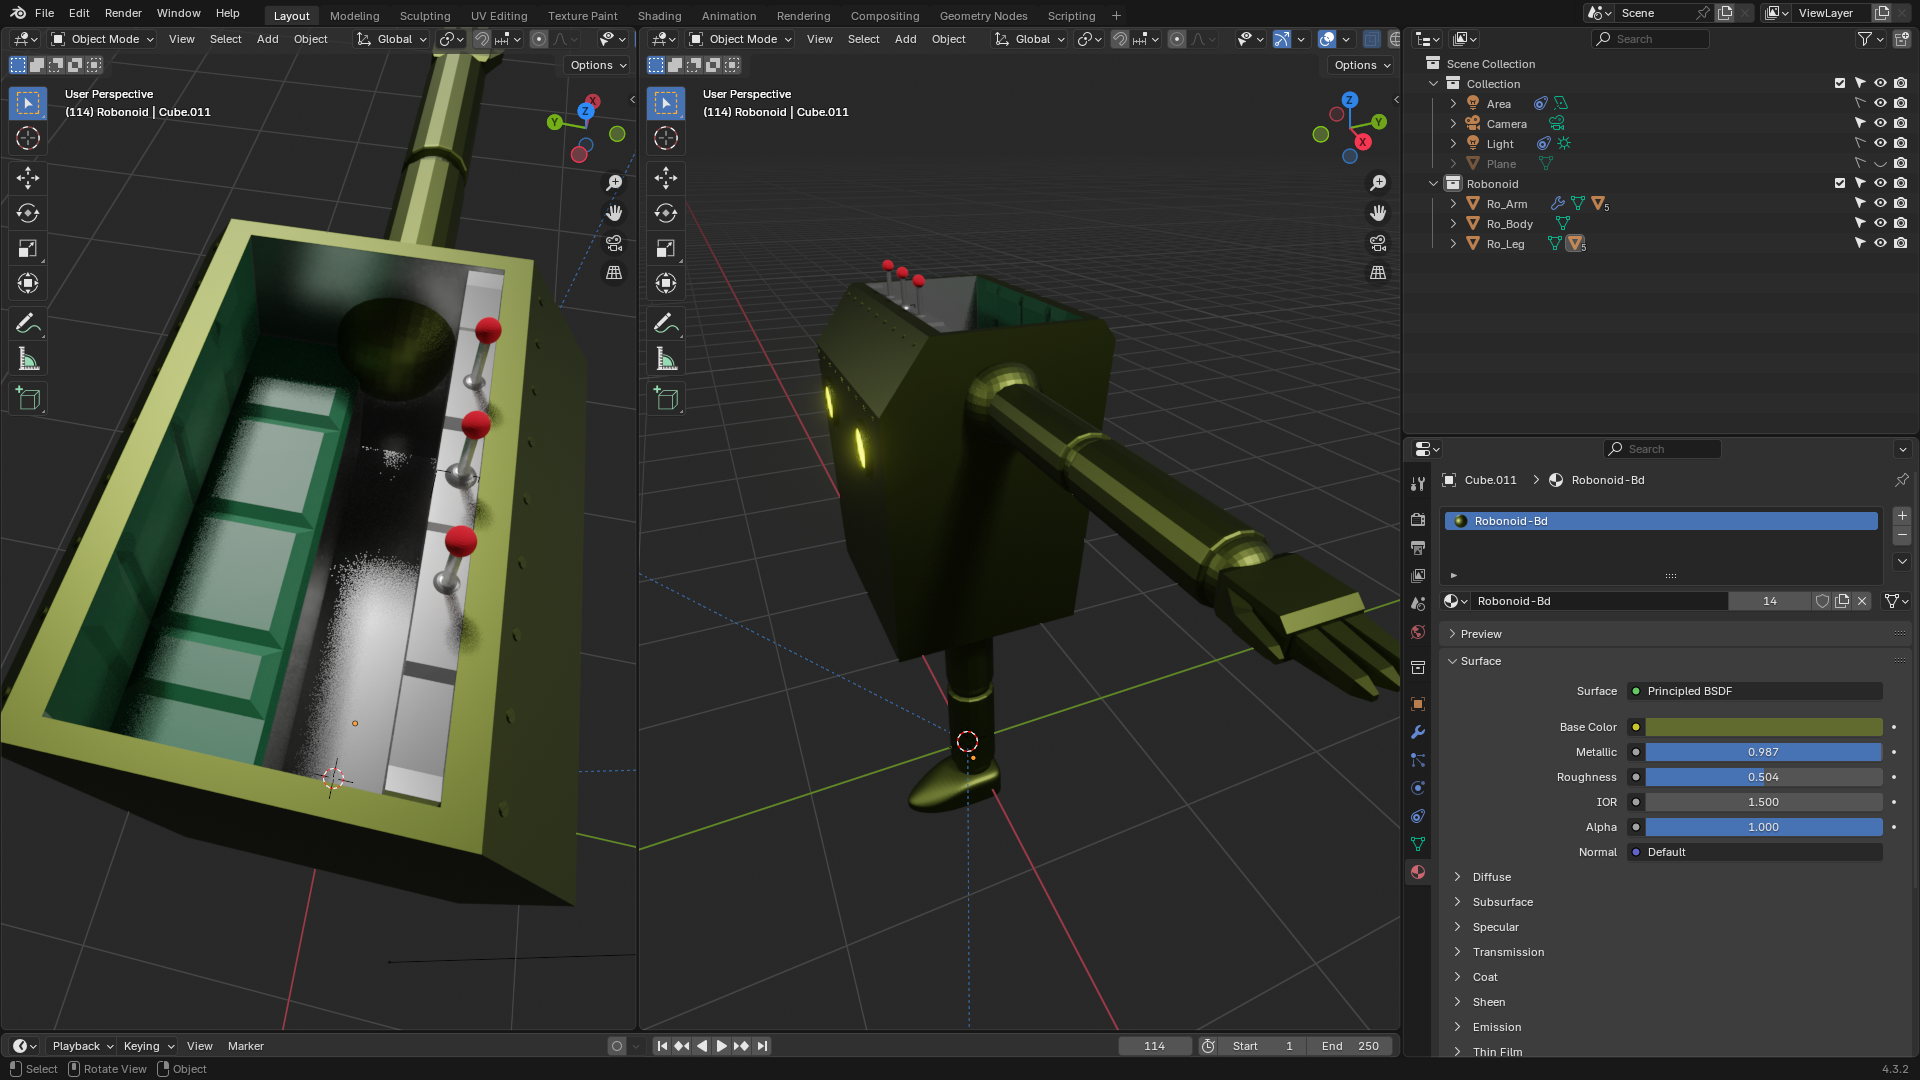The height and width of the screenshot is (1080, 1920).
Task: Toggle camera view in right viewport
Action: point(1378,243)
